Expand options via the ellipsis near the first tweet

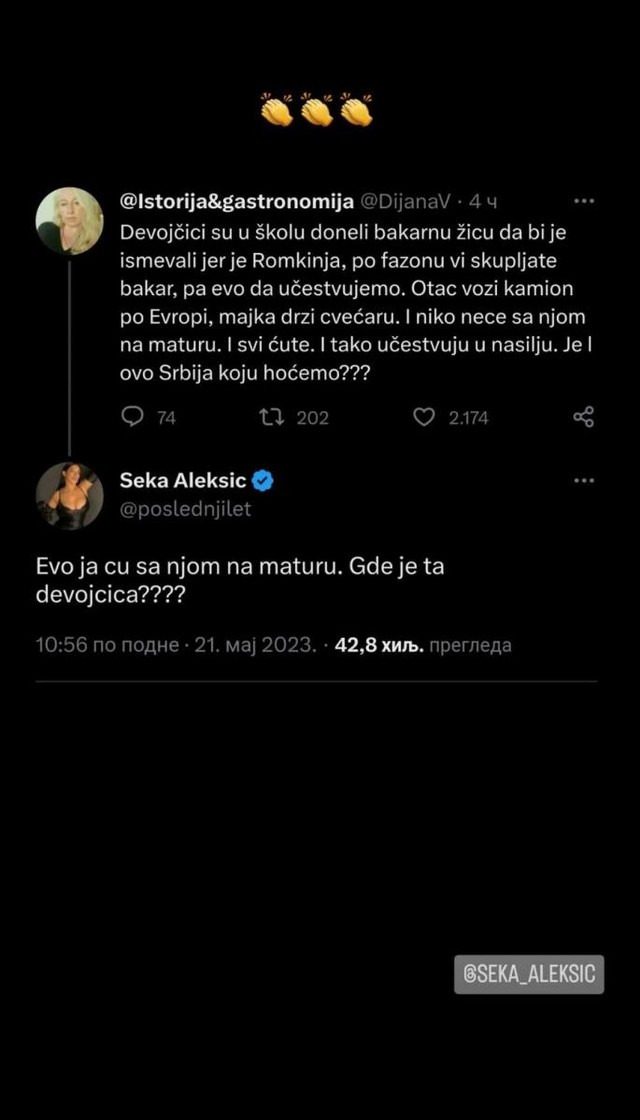(x=584, y=200)
